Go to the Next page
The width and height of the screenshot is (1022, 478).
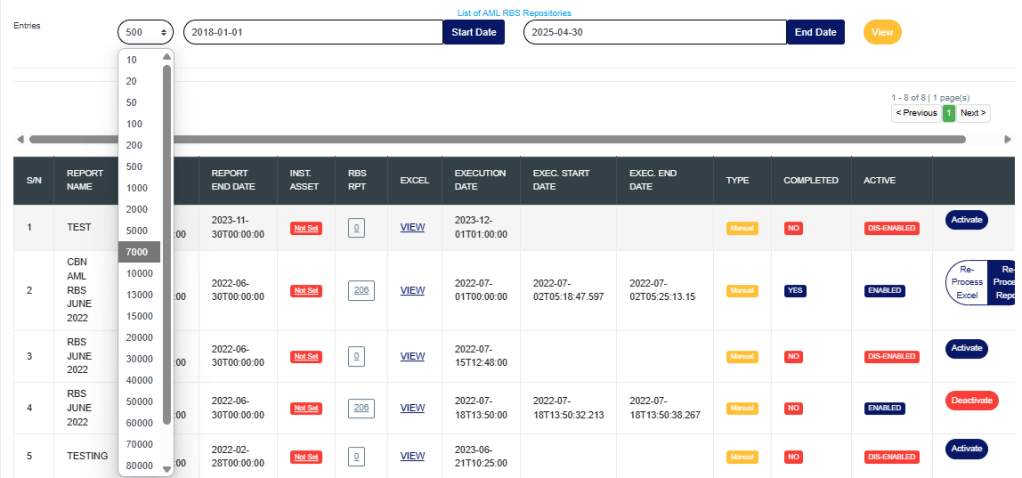tap(973, 113)
